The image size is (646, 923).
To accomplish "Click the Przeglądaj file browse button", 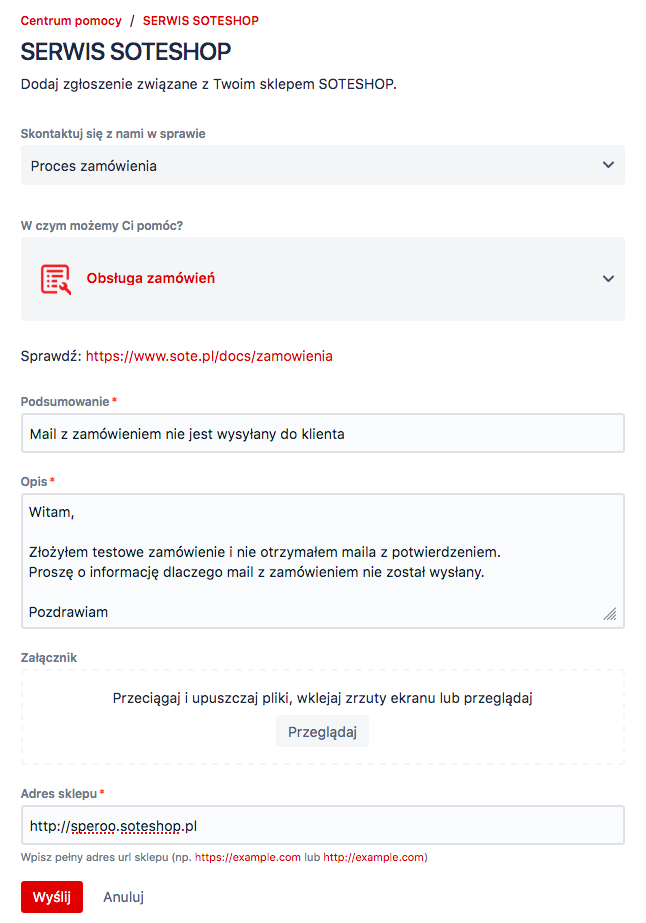I will tap(322, 732).
